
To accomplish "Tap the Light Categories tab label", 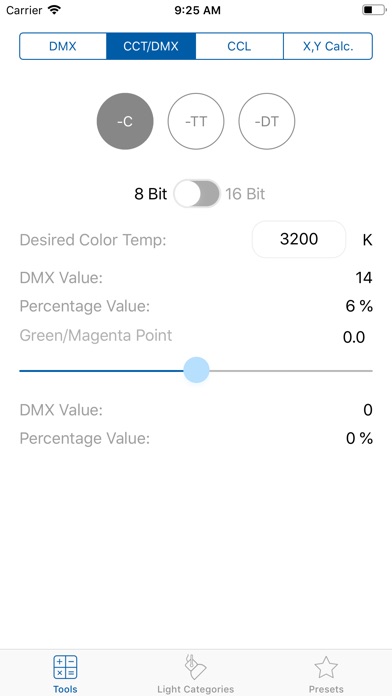I will [x=195, y=689].
